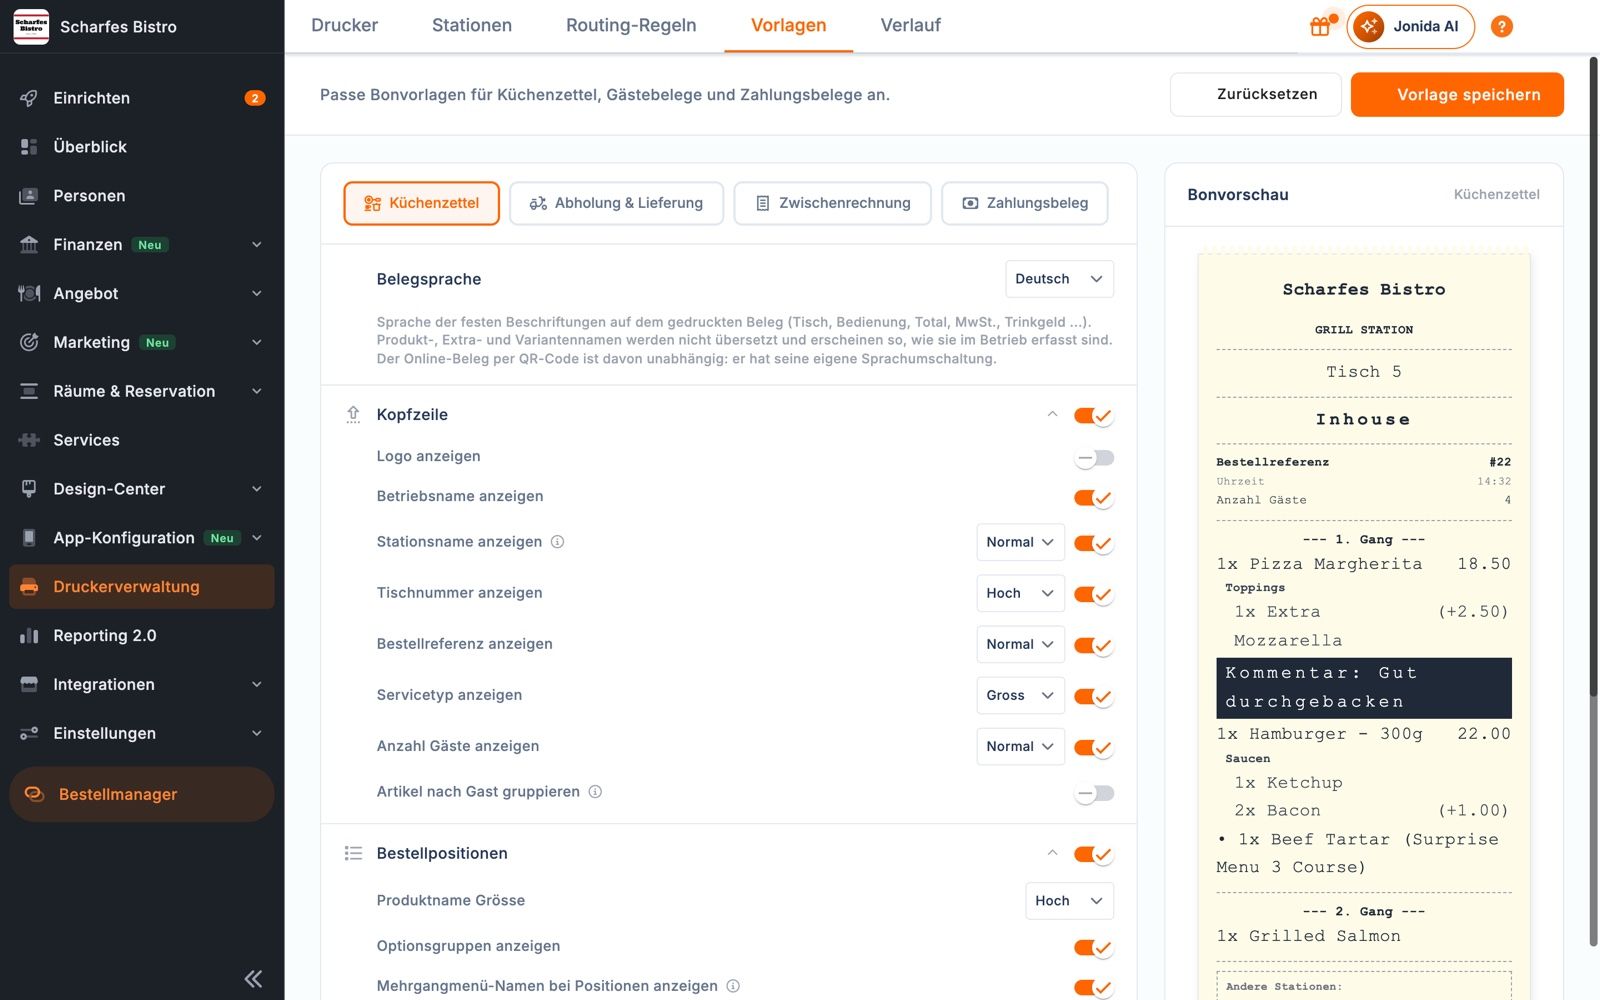Viewport: 1600px width, 1000px height.
Task: Open Servicetyp anzeigen Gross dropdown
Action: click(x=1020, y=695)
